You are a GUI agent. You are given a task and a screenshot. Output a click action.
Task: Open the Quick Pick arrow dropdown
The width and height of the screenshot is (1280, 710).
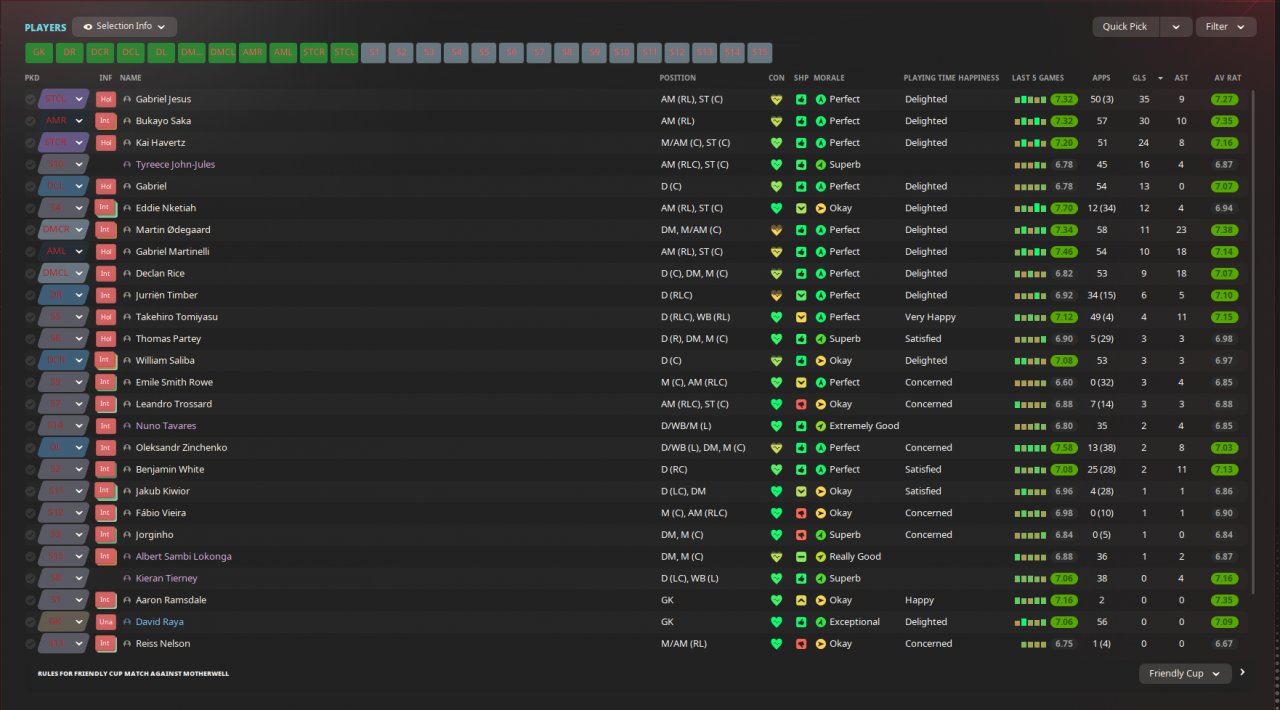pyautogui.click(x=1176, y=27)
